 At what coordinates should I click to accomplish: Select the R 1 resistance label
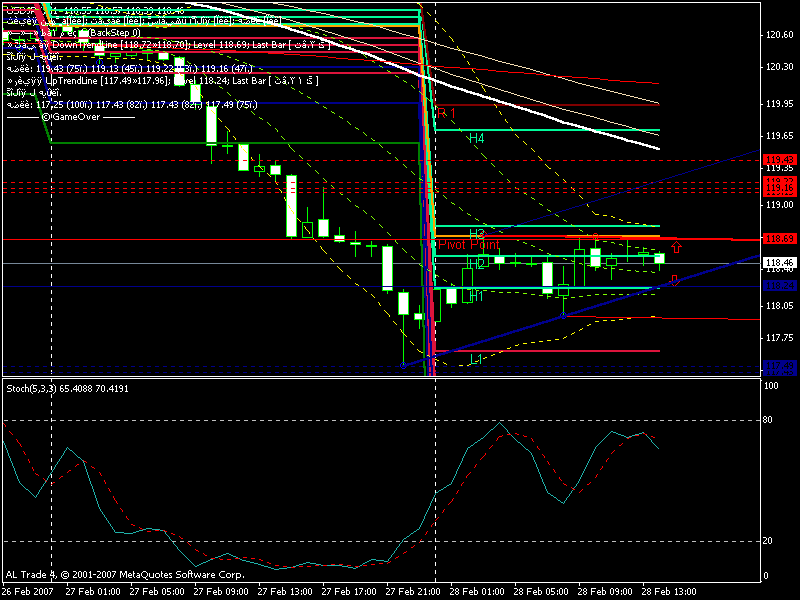(x=445, y=113)
